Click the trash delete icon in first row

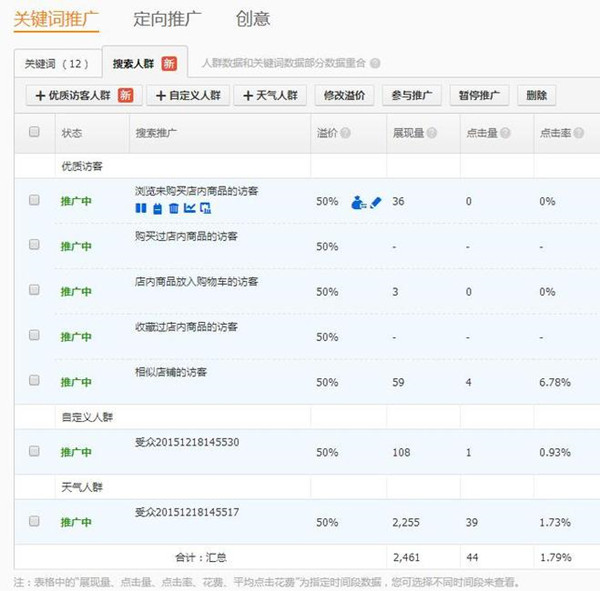pos(173,208)
